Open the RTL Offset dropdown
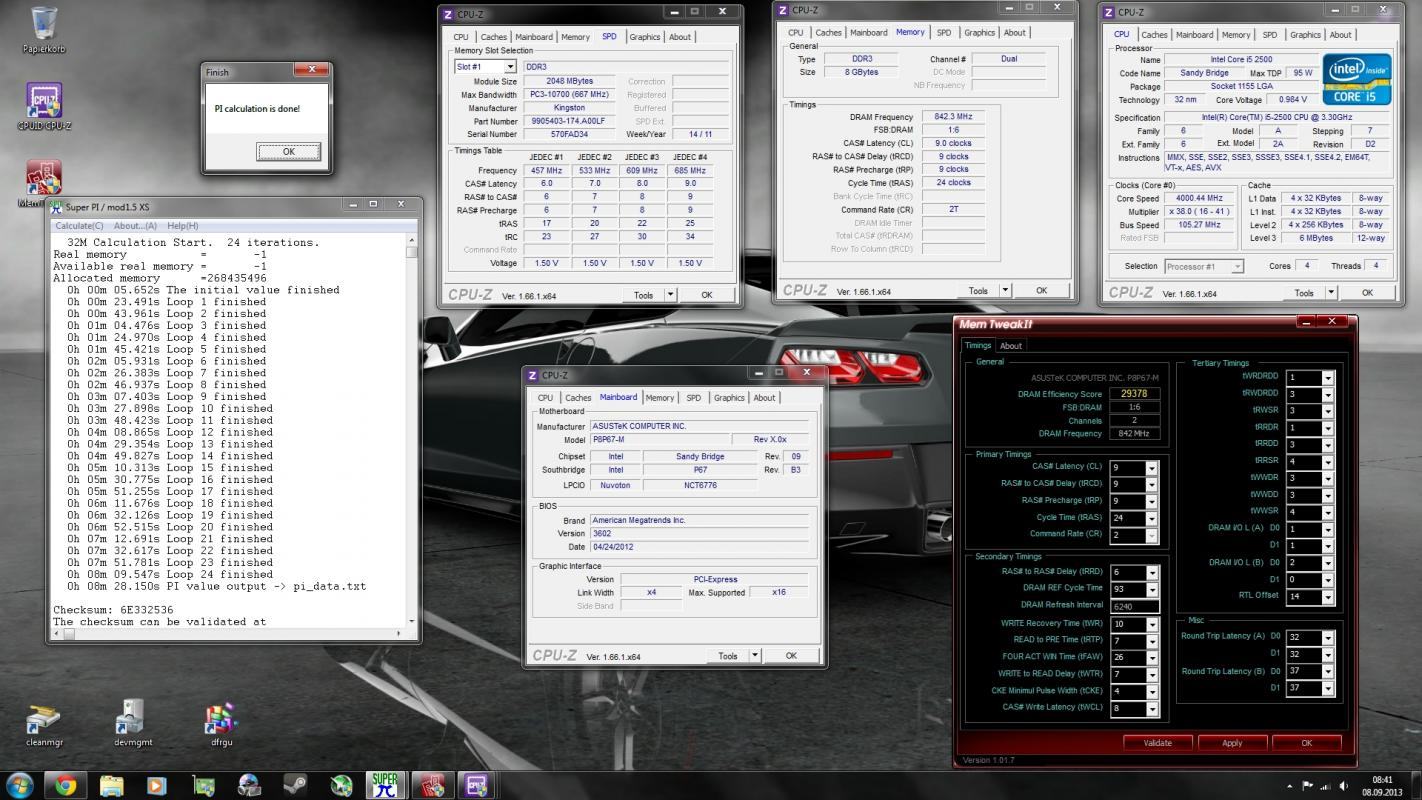Screen dimensions: 1422x800 tap(1327, 597)
